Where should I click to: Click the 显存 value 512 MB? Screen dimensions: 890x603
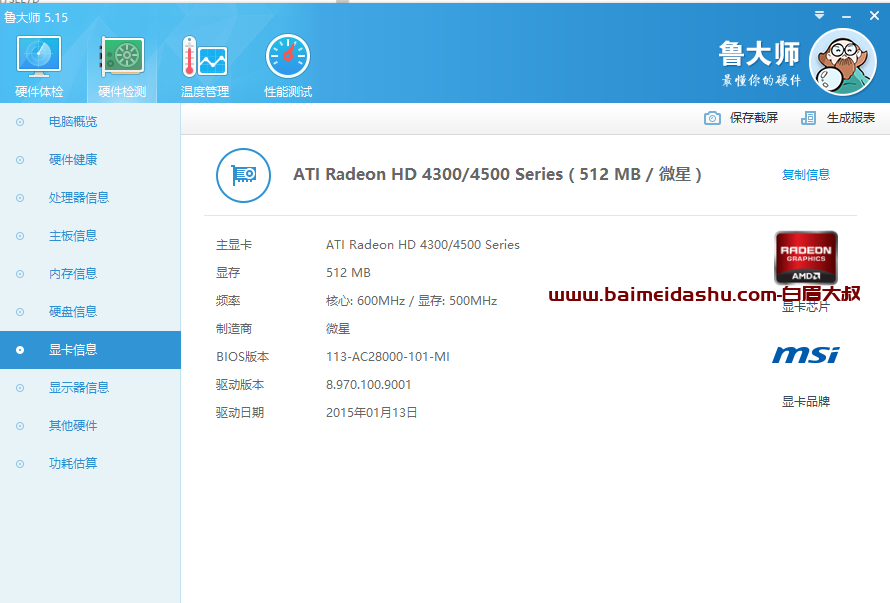(x=348, y=273)
